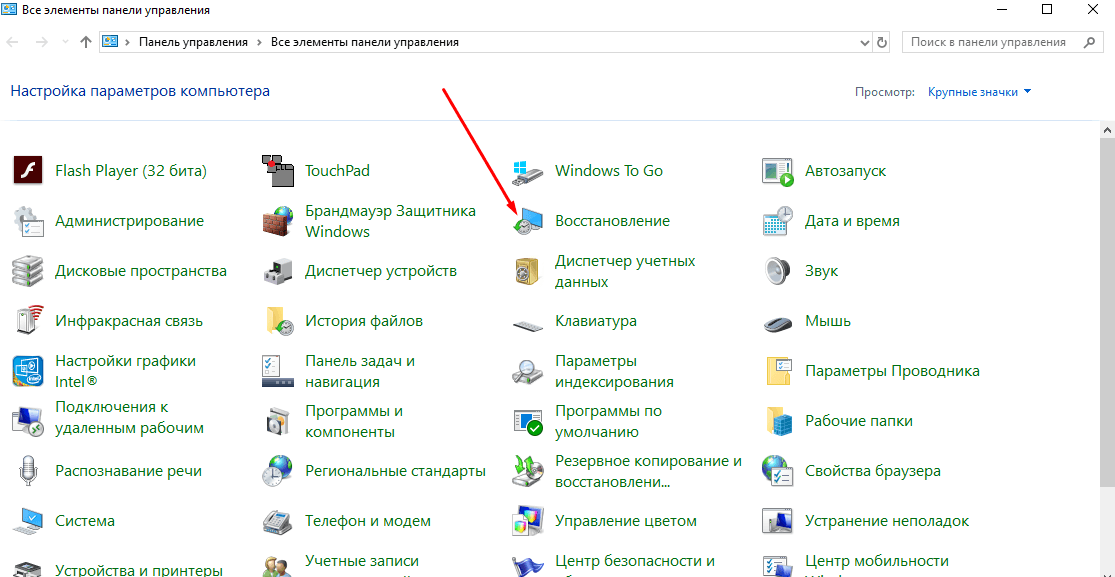Open the Автозапуск link text

[845, 171]
